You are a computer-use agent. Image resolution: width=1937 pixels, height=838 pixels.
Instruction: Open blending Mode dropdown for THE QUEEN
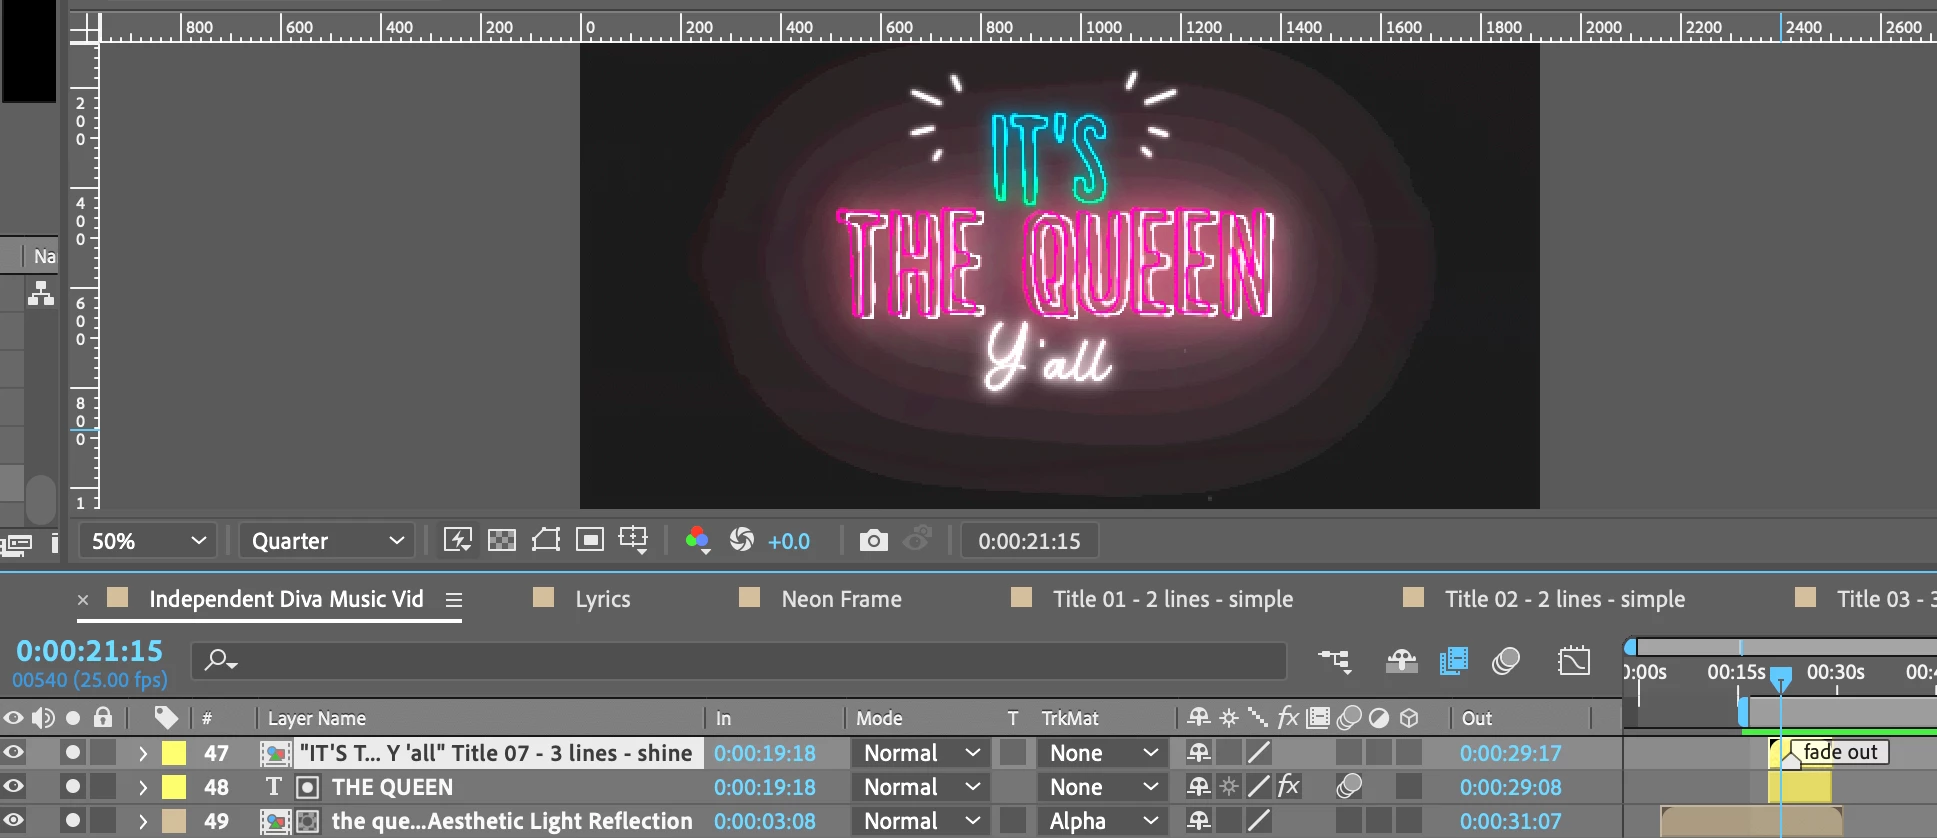pos(920,787)
